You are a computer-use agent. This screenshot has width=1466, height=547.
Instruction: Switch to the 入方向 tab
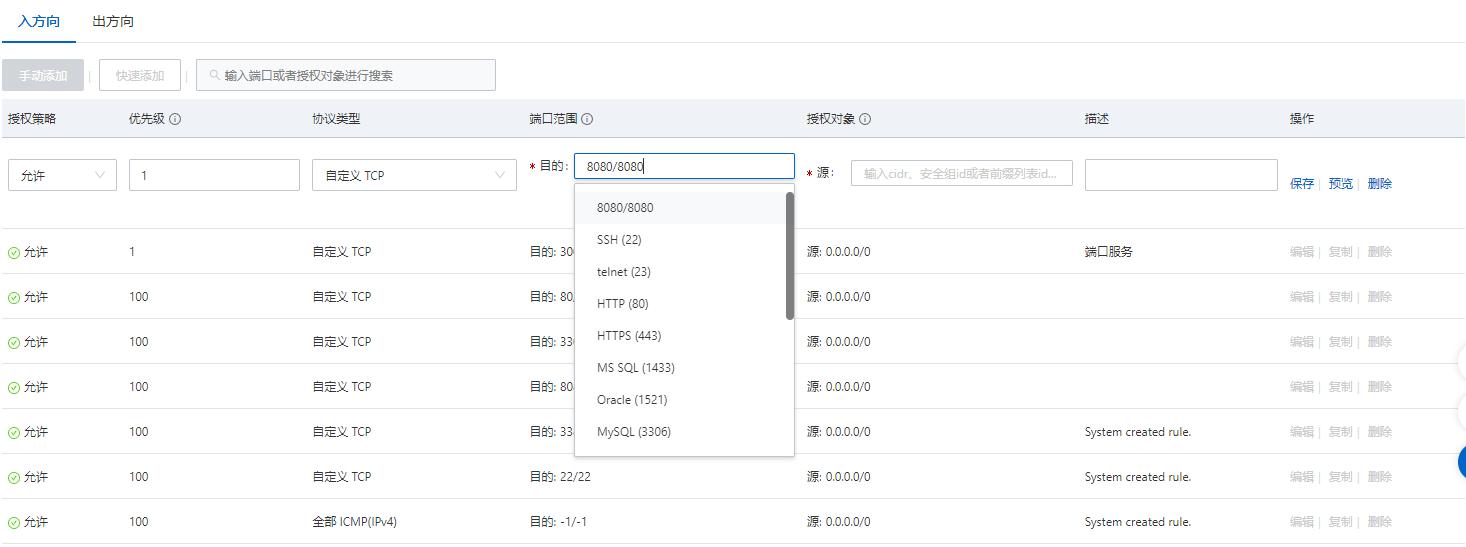click(x=39, y=21)
